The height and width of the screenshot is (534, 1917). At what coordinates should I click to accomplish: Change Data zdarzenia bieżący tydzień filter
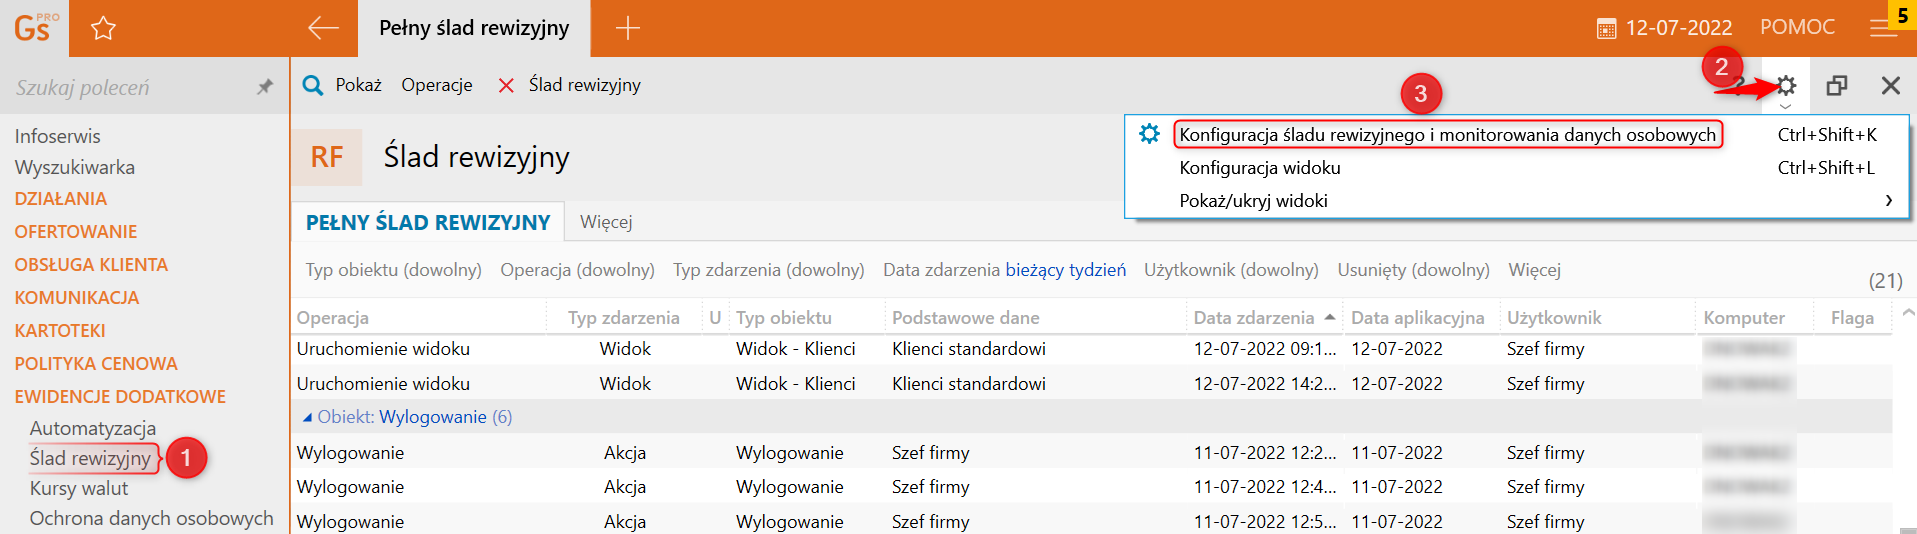[1004, 270]
